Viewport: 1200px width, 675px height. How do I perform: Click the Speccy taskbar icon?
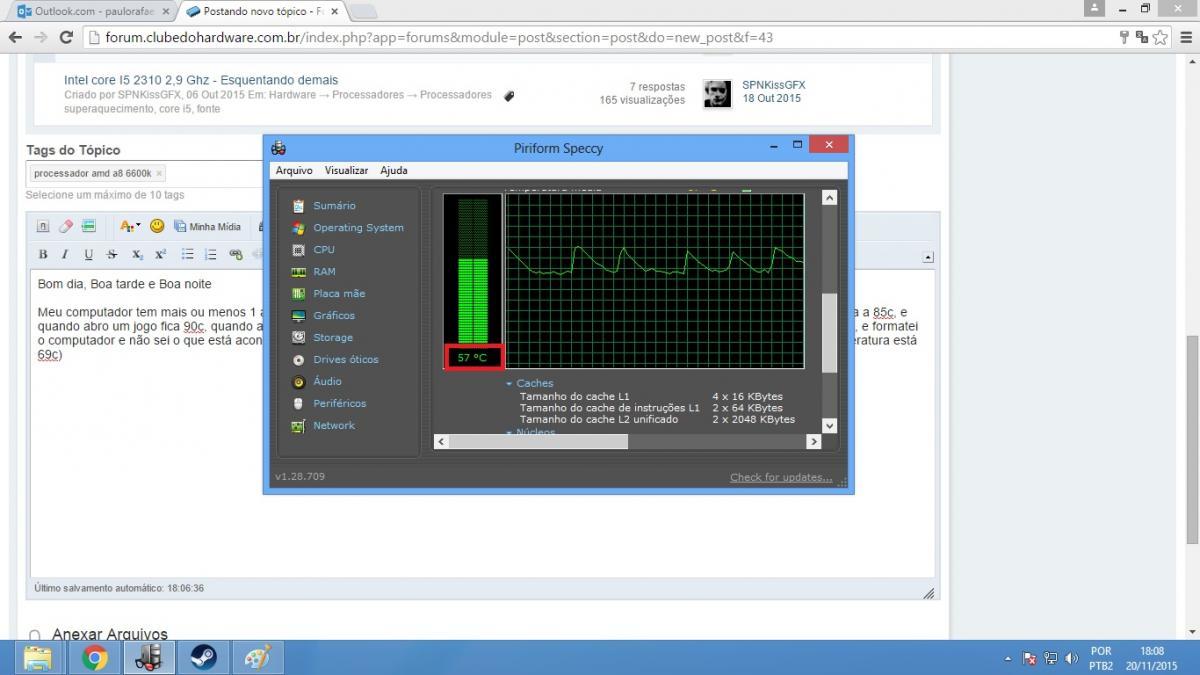tap(150, 658)
